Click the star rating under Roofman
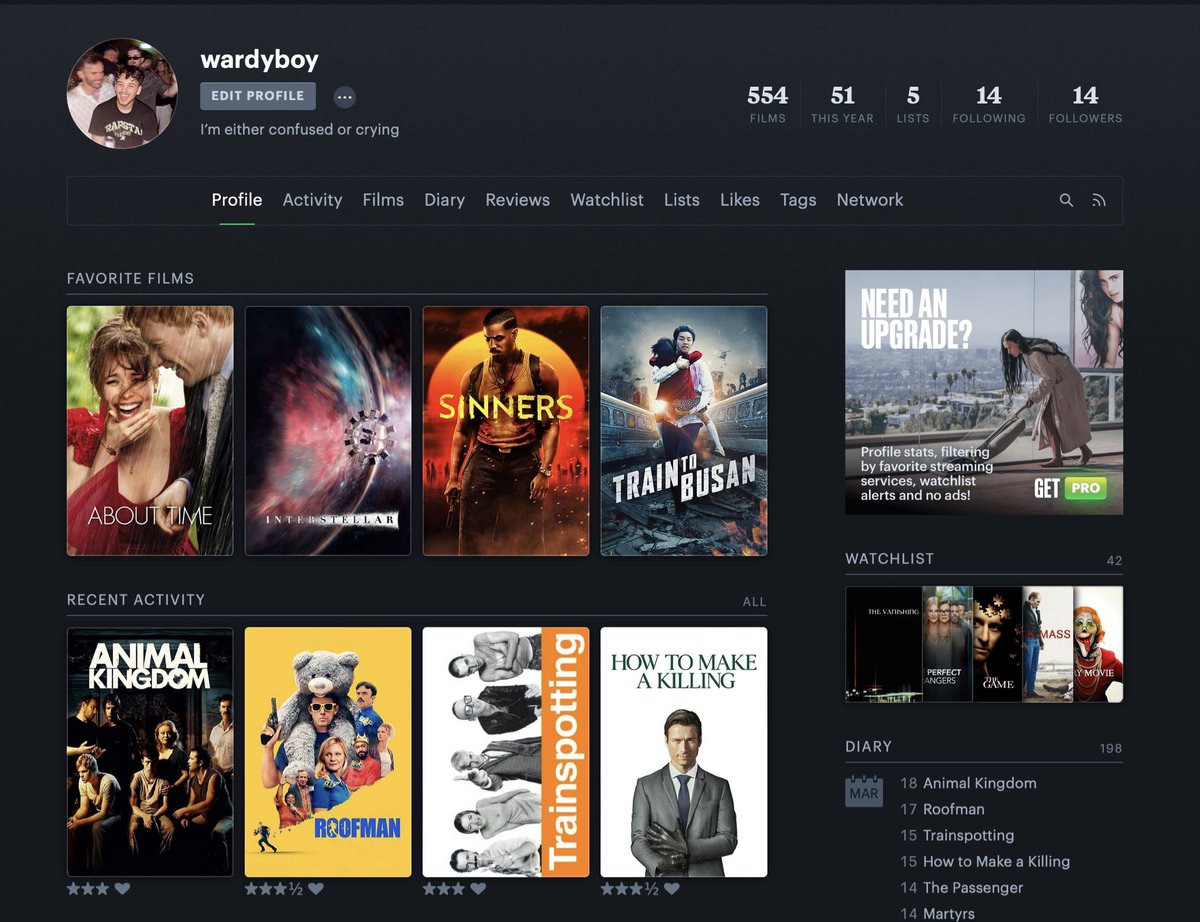Screen dimensions: 1200x922 (274, 888)
